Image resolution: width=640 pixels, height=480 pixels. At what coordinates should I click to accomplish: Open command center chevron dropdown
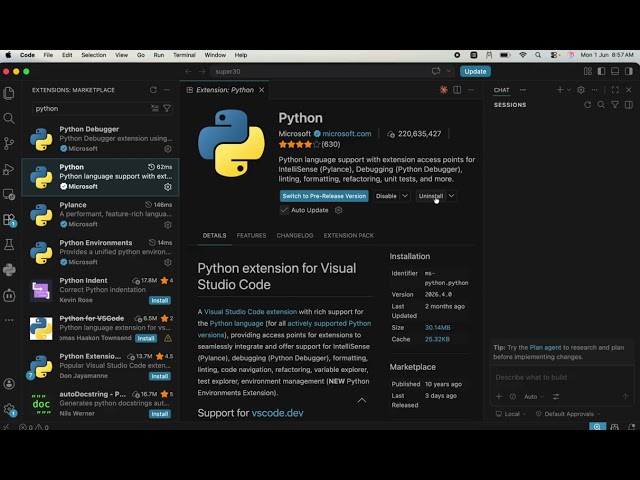point(449,71)
